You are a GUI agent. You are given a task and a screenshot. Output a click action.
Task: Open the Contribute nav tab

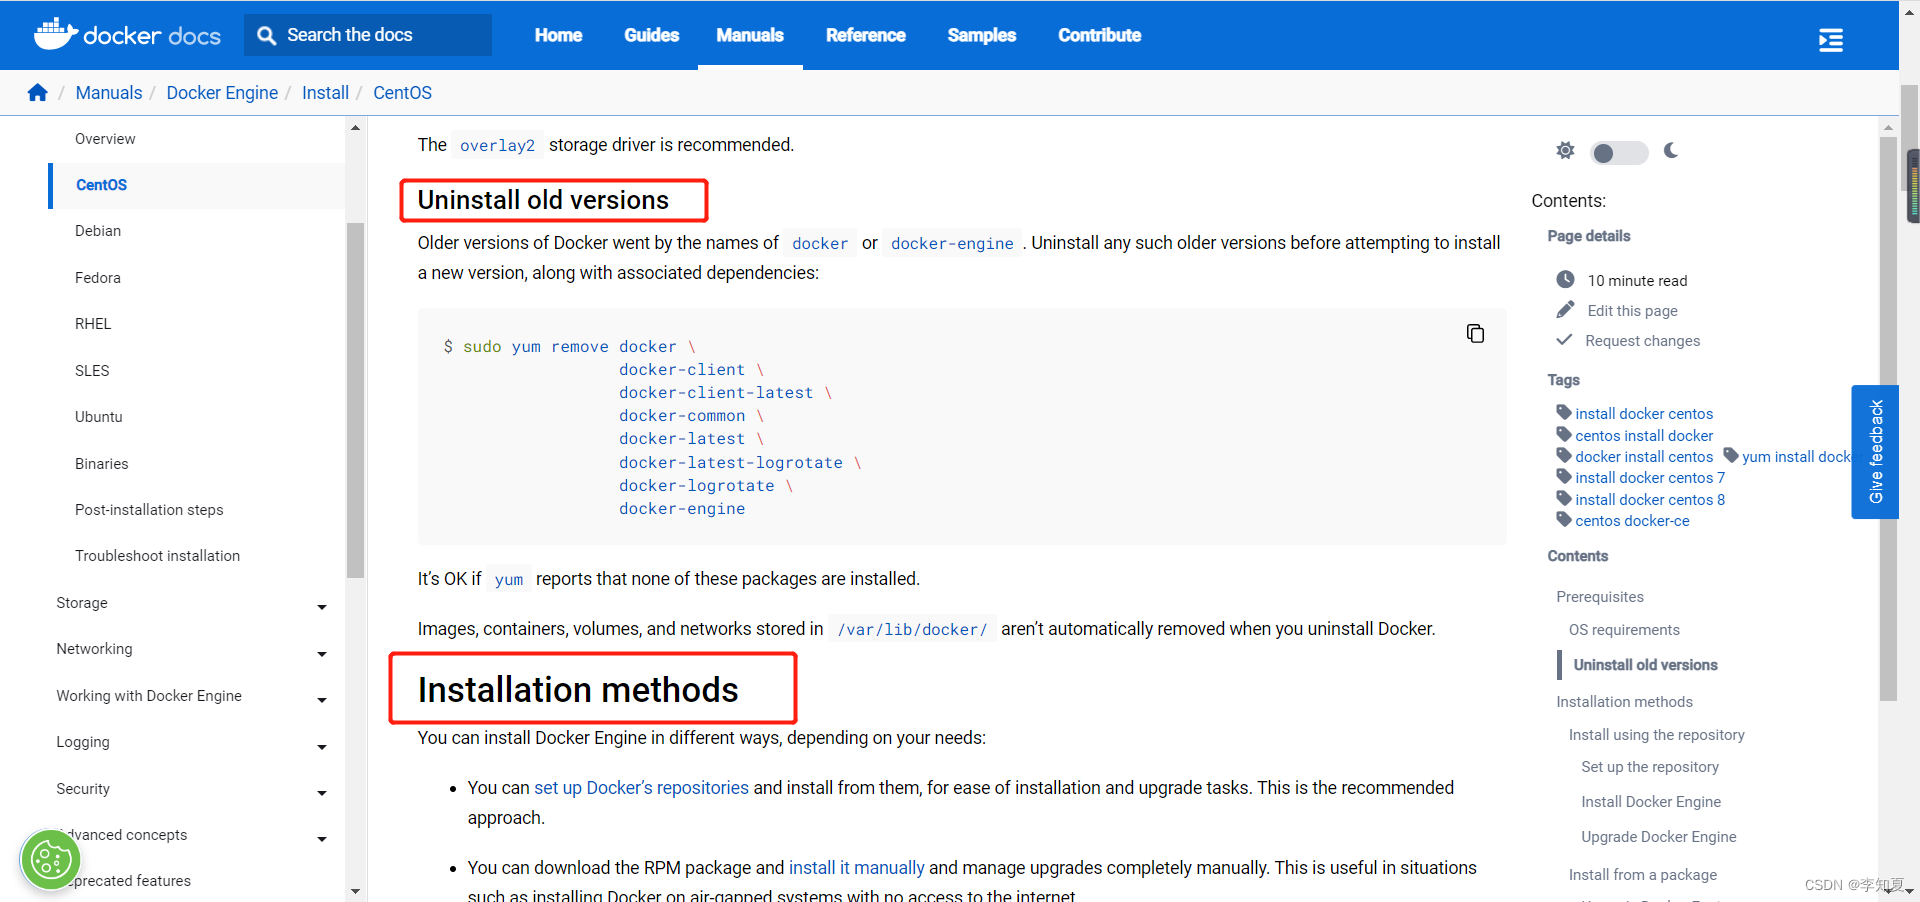1099,35
